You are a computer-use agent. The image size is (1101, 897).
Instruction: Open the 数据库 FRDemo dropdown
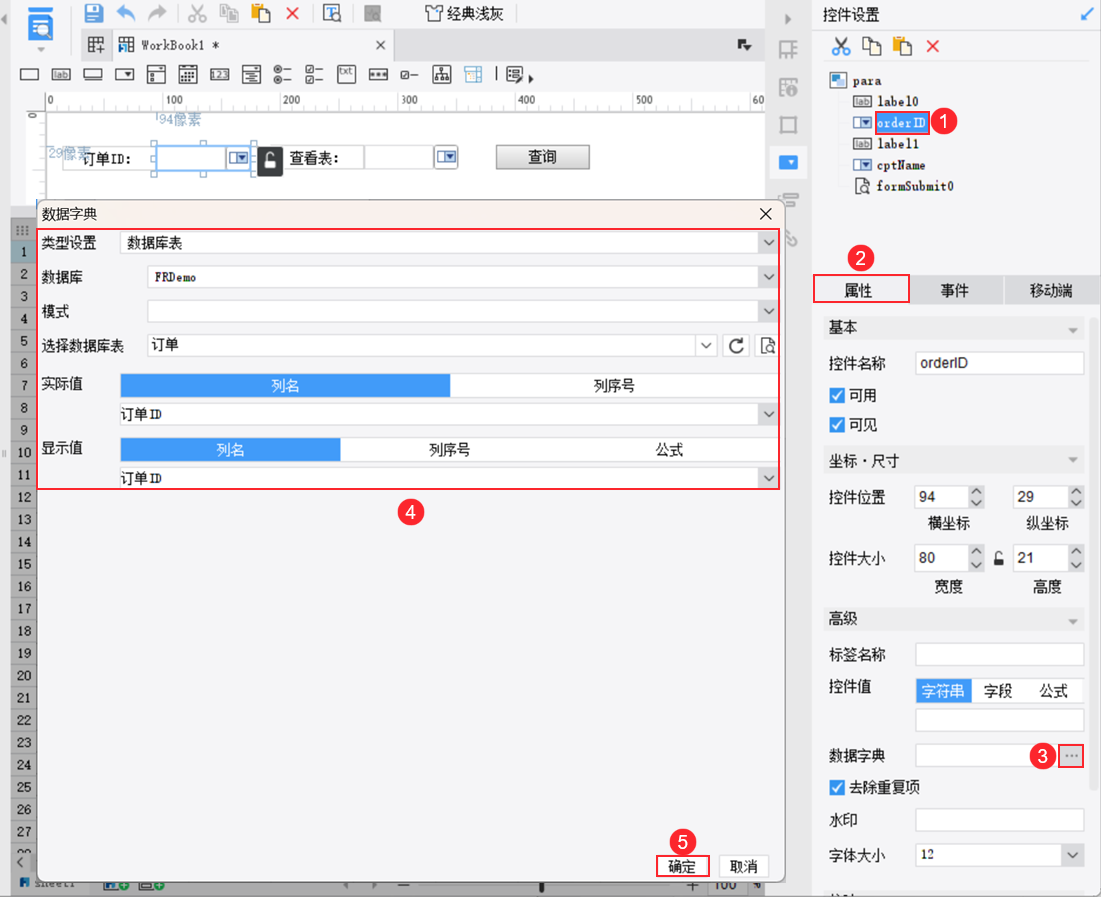coord(769,277)
